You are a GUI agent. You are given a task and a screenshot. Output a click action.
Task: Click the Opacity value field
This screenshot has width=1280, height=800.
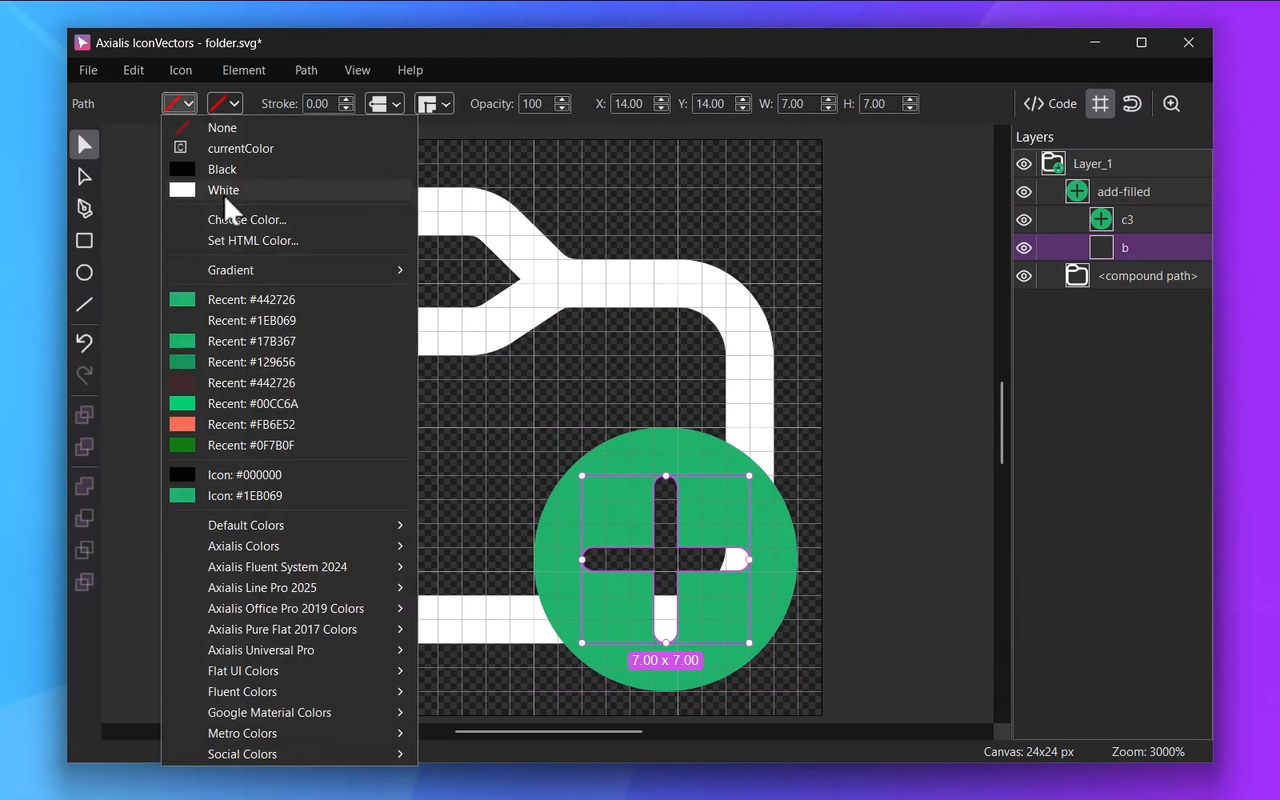(x=534, y=104)
